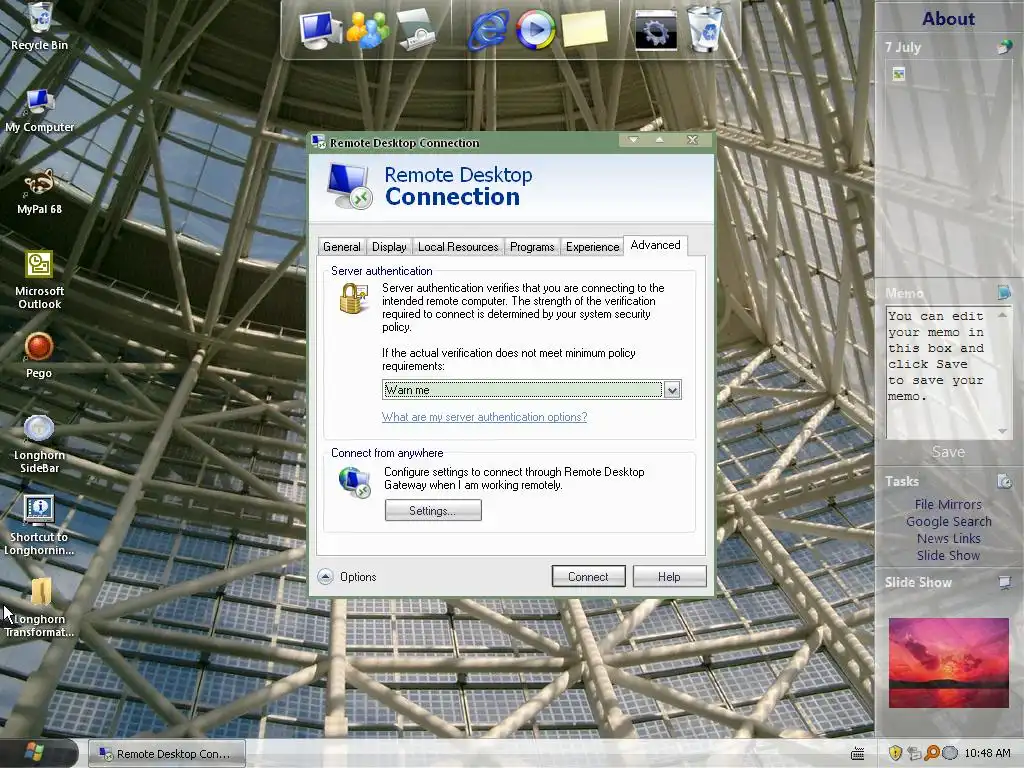Click the computer monitor icon in top dock
The image size is (1024, 768).
[320, 30]
